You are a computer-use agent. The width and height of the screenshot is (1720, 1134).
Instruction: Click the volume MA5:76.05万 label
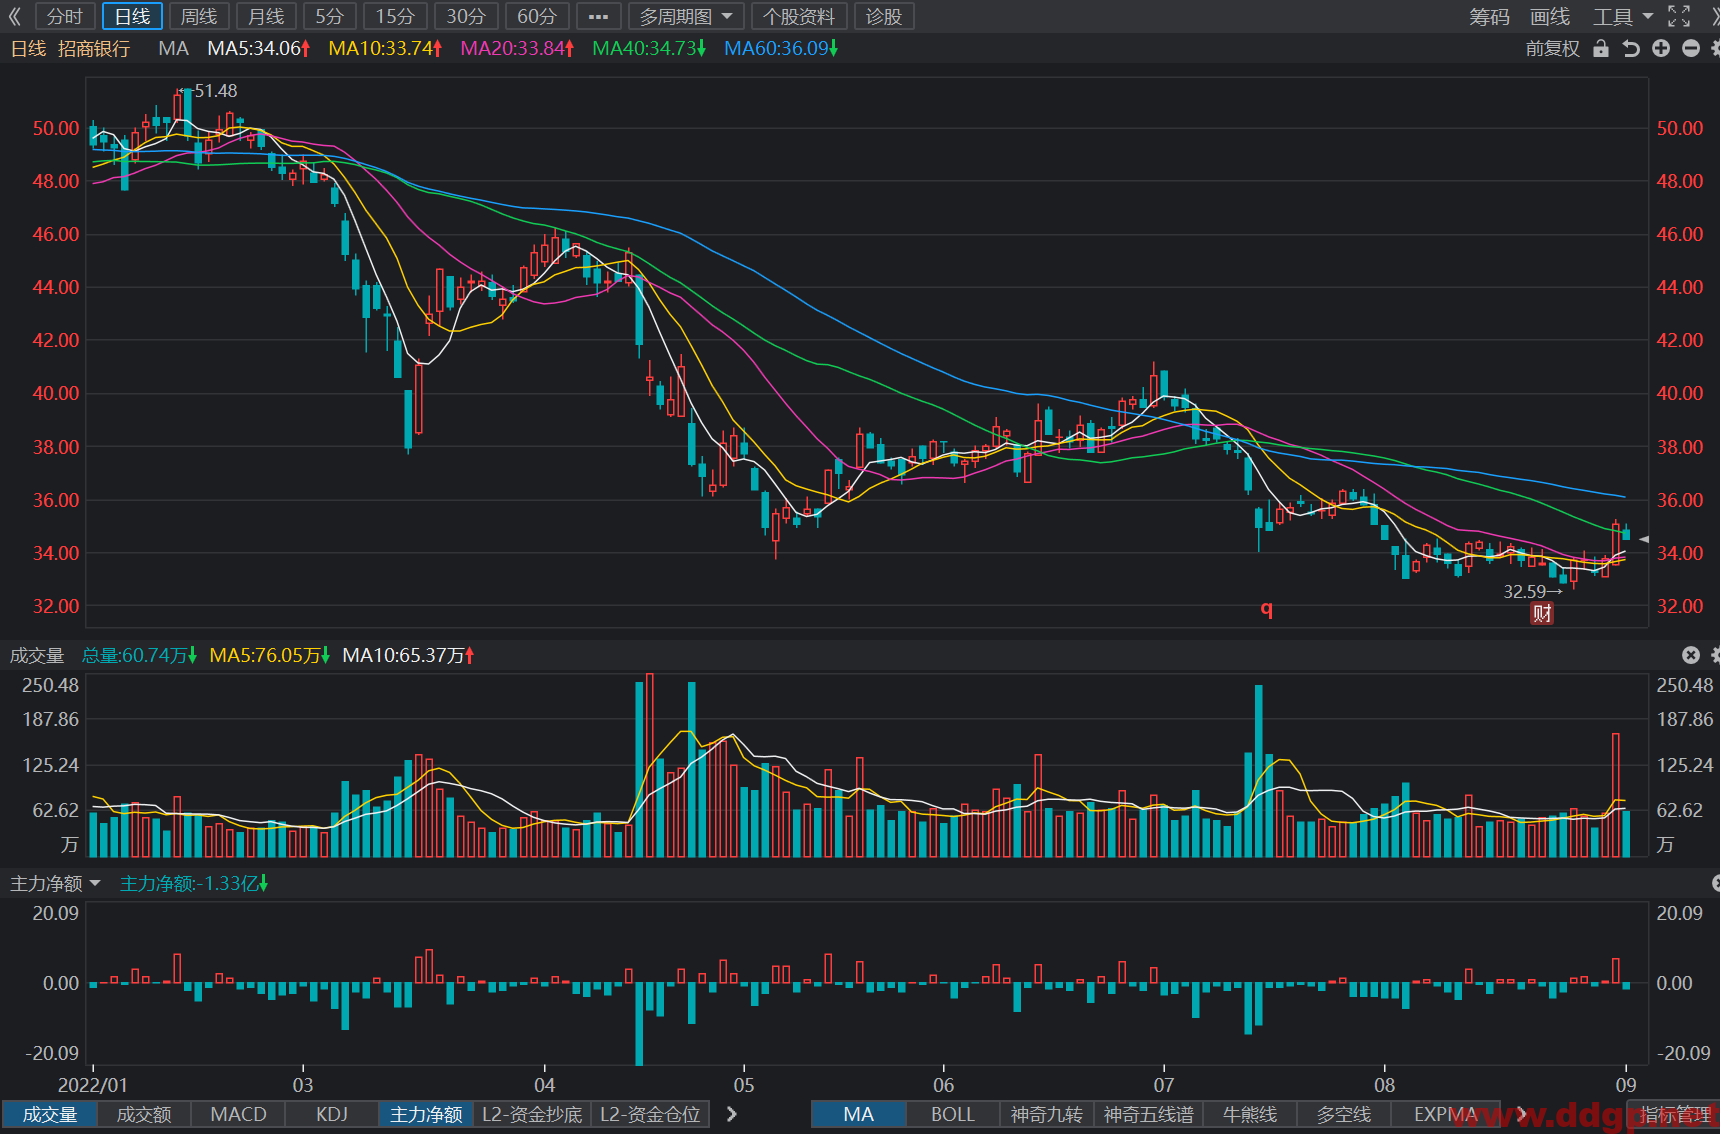(270, 655)
